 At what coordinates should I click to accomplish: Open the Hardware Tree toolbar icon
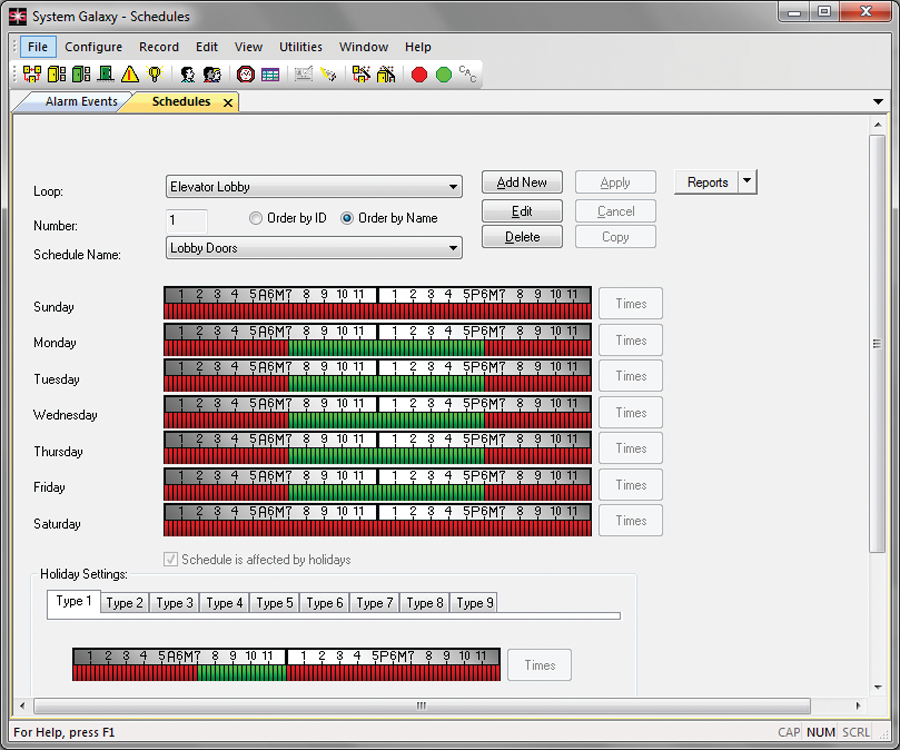click(x=33, y=73)
